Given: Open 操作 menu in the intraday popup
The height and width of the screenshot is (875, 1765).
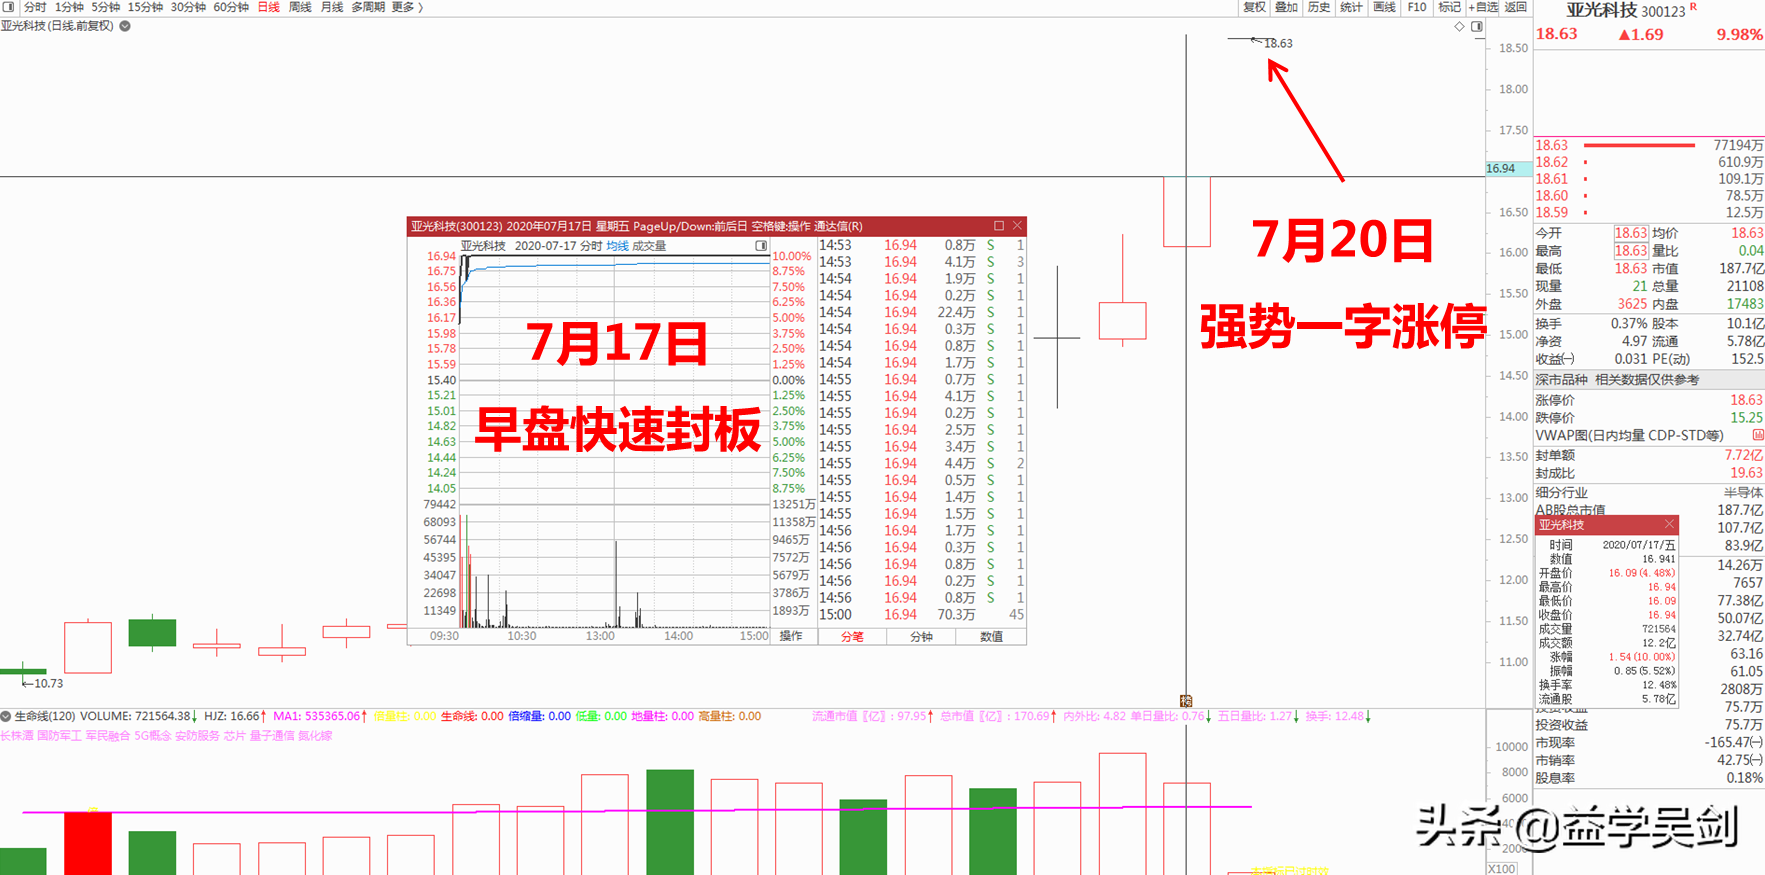Looking at the screenshot, I should coord(791,636).
